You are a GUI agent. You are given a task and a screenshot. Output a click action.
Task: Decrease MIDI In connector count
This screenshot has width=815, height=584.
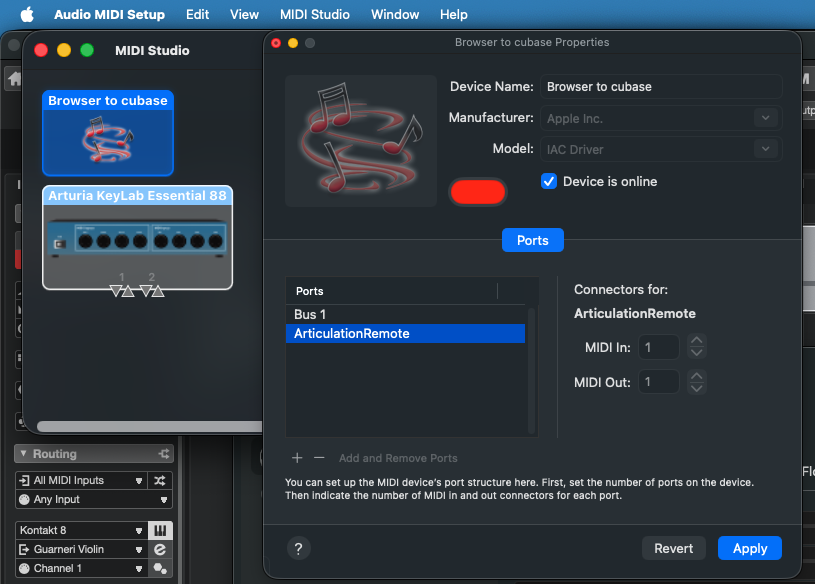(x=696, y=353)
